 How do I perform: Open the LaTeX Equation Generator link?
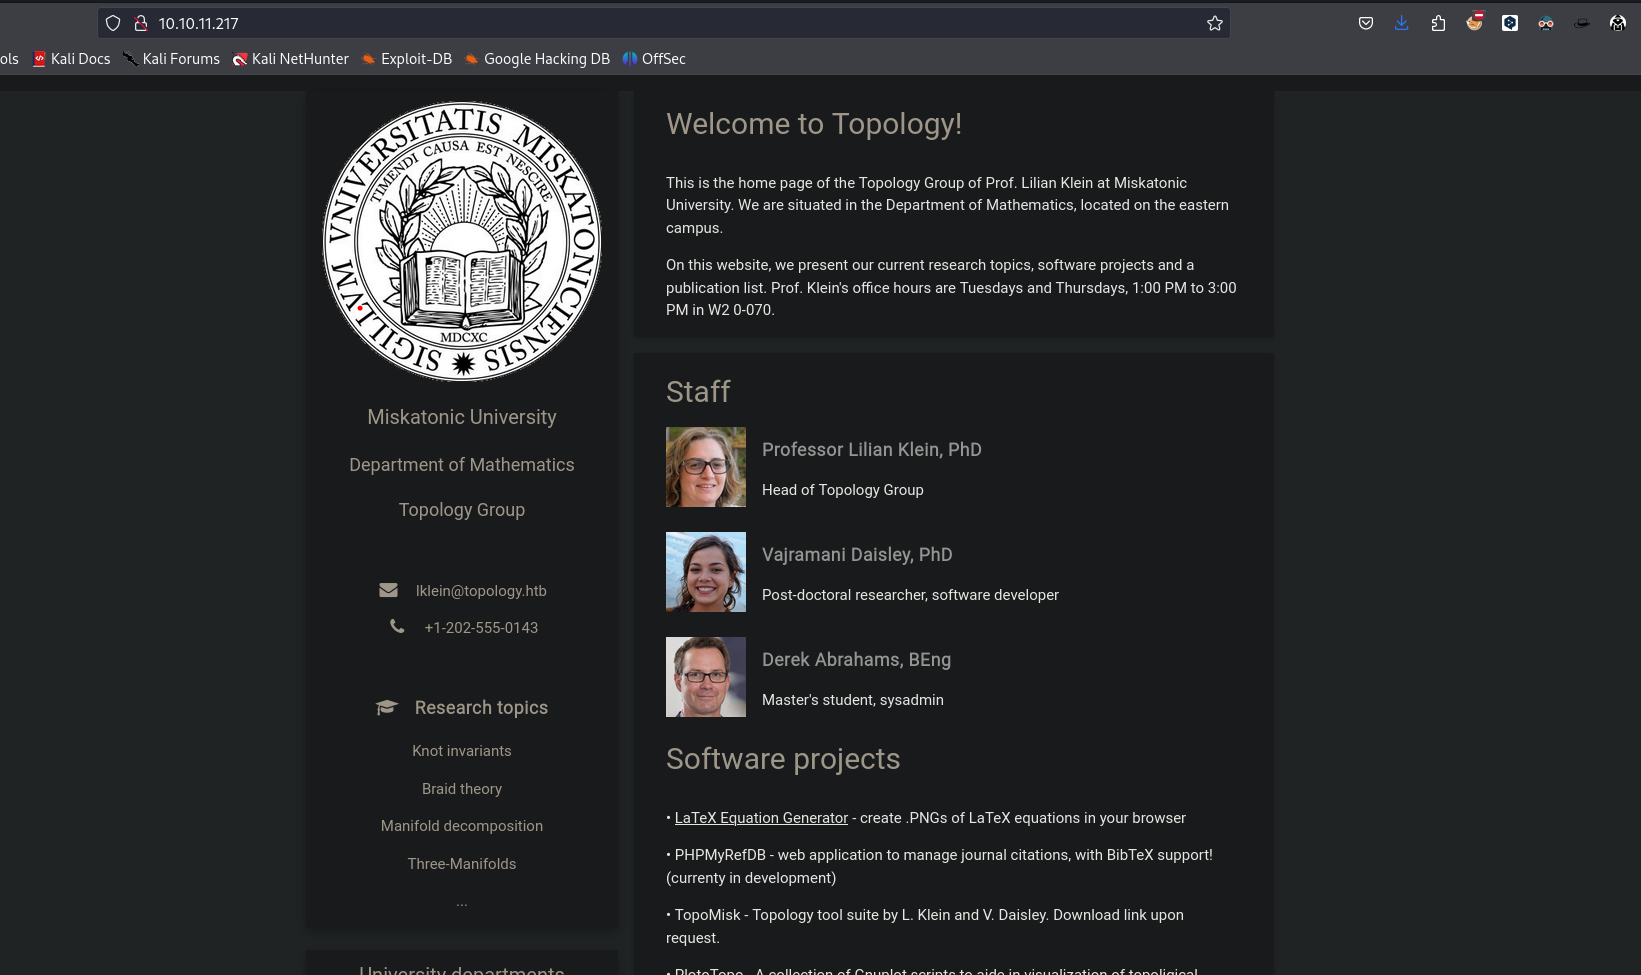point(761,818)
